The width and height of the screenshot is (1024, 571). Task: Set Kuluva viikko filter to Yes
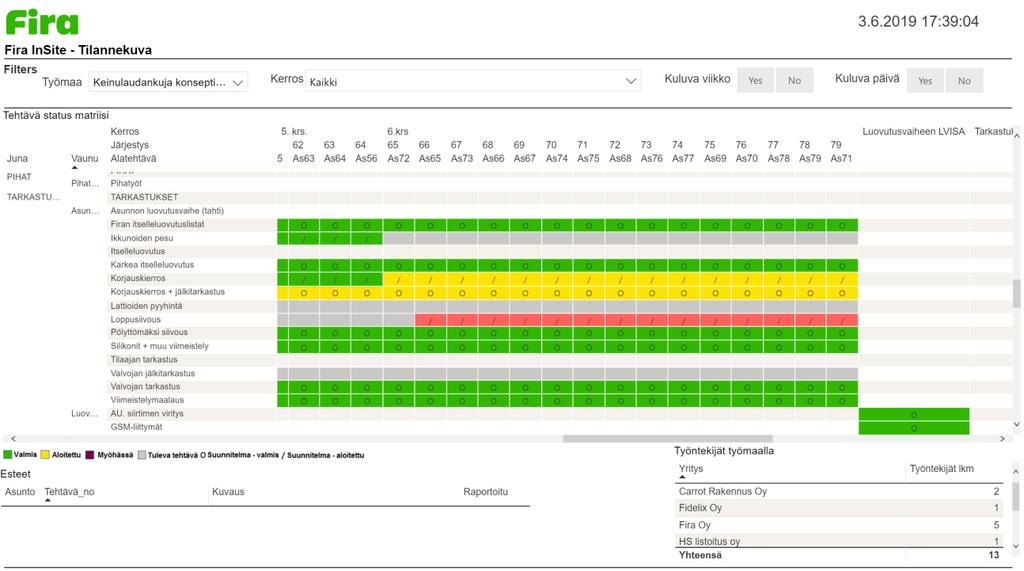point(755,80)
